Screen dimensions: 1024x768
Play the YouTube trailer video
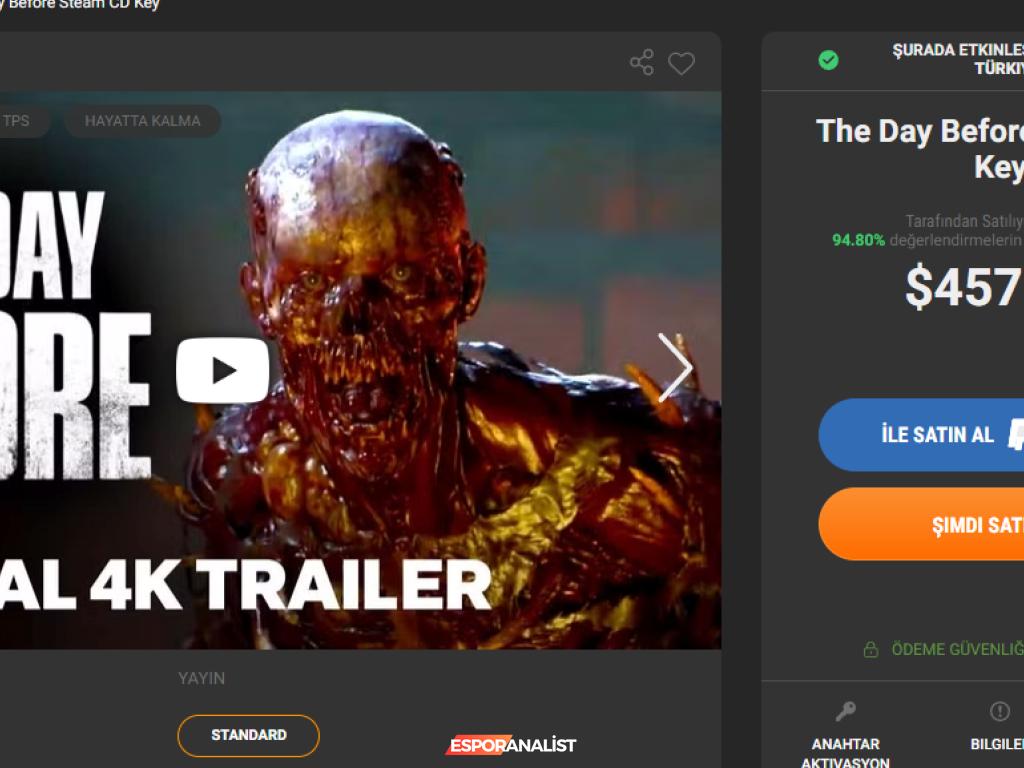click(x=222, y=371)
